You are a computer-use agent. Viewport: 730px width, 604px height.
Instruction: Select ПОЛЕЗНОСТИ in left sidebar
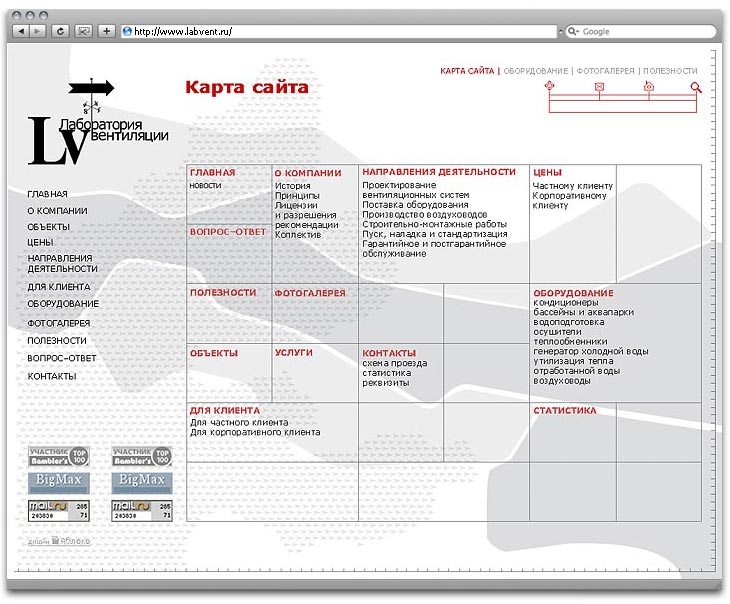pyautogui.click(x=57, y=340)
